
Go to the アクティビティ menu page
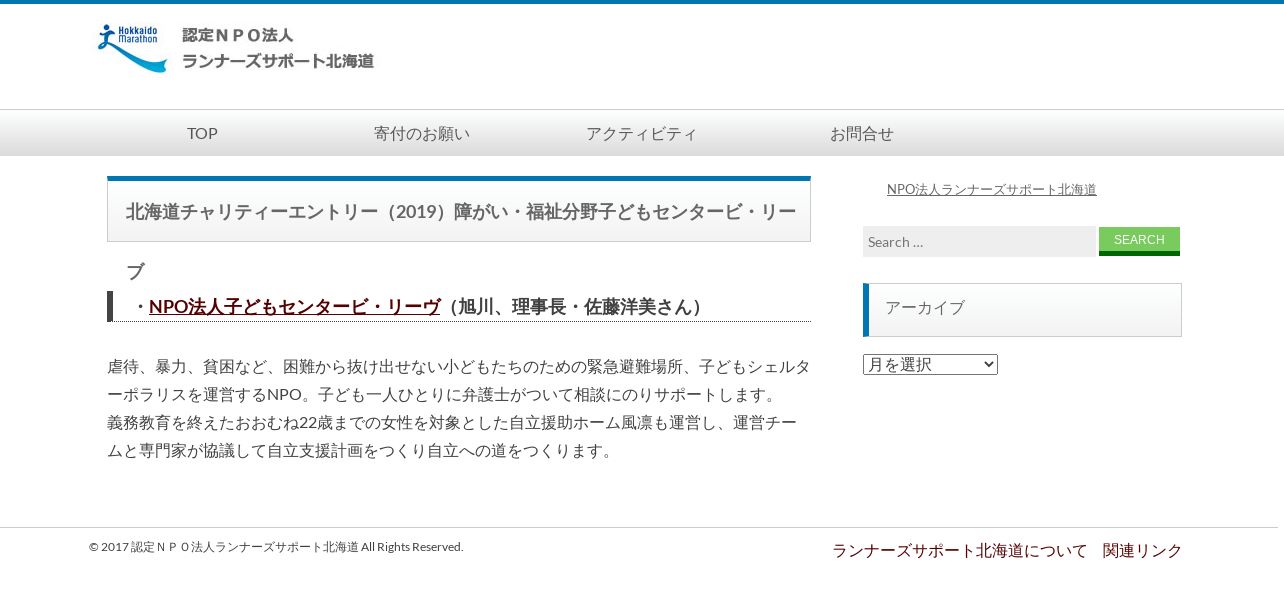click(642, 133)
